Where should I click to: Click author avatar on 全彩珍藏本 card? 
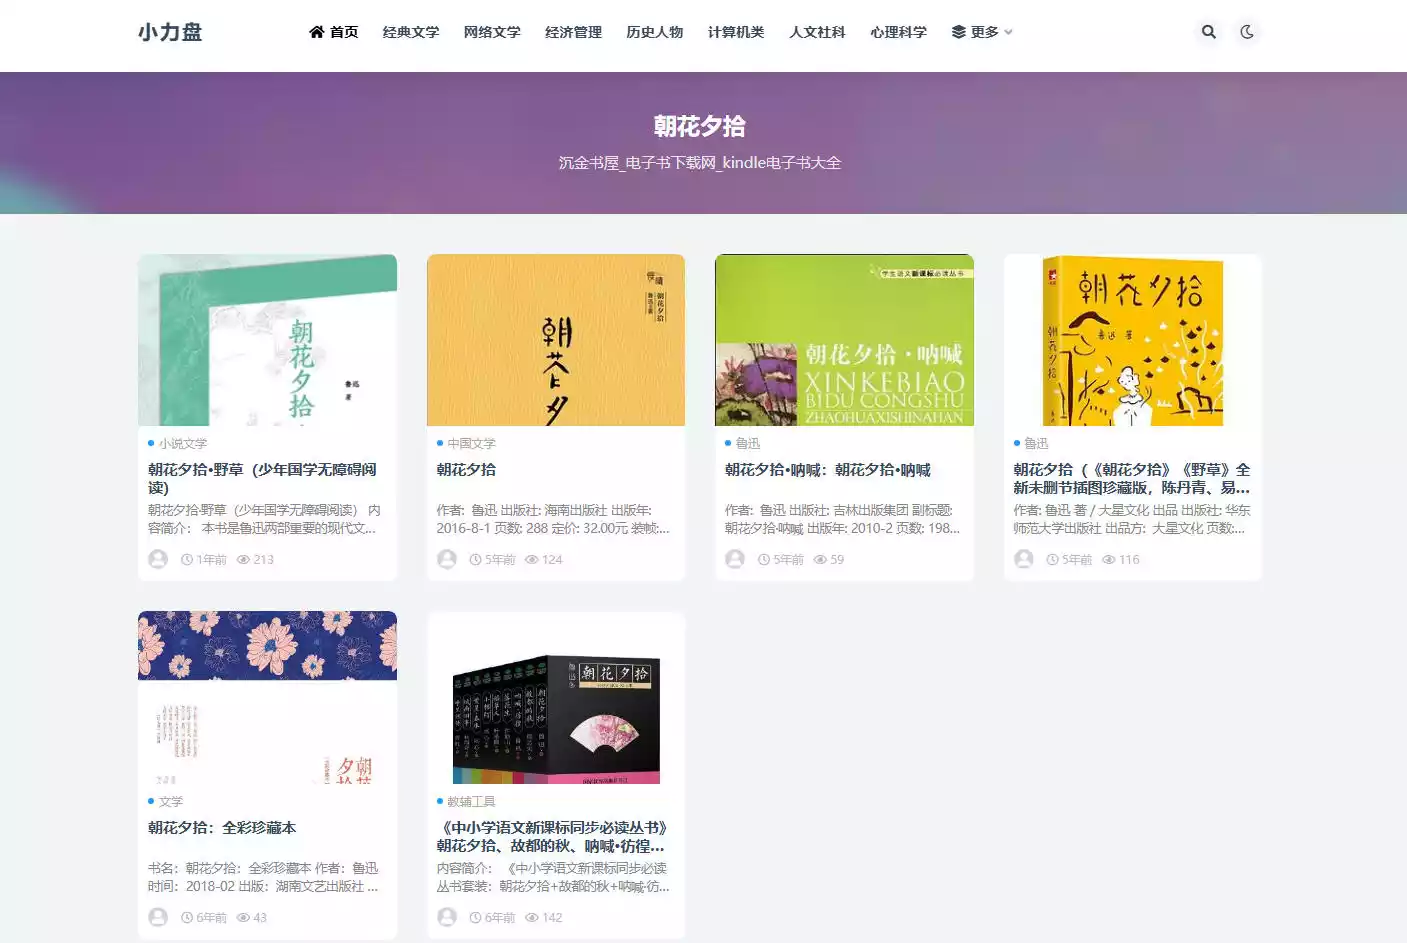pyautogui.click(x=158, y=917)
